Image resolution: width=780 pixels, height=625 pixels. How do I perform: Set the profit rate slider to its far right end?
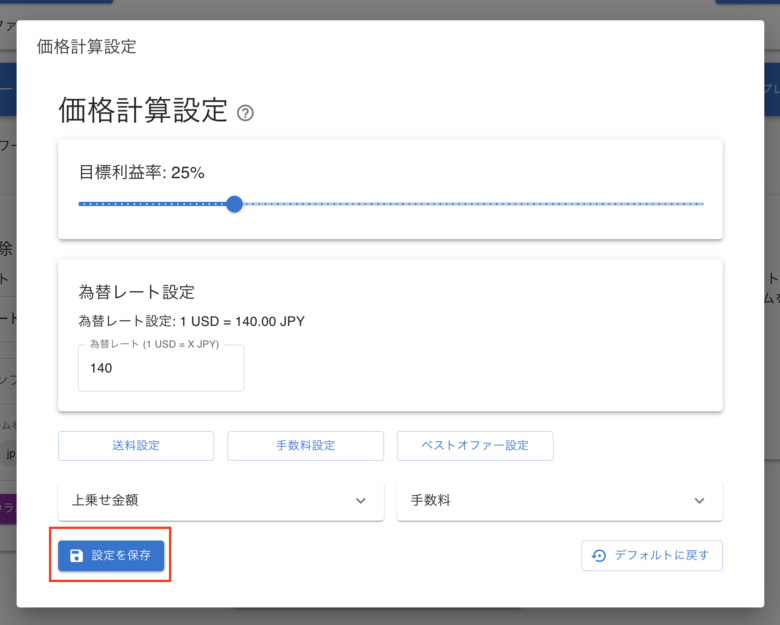pos(703,204)
